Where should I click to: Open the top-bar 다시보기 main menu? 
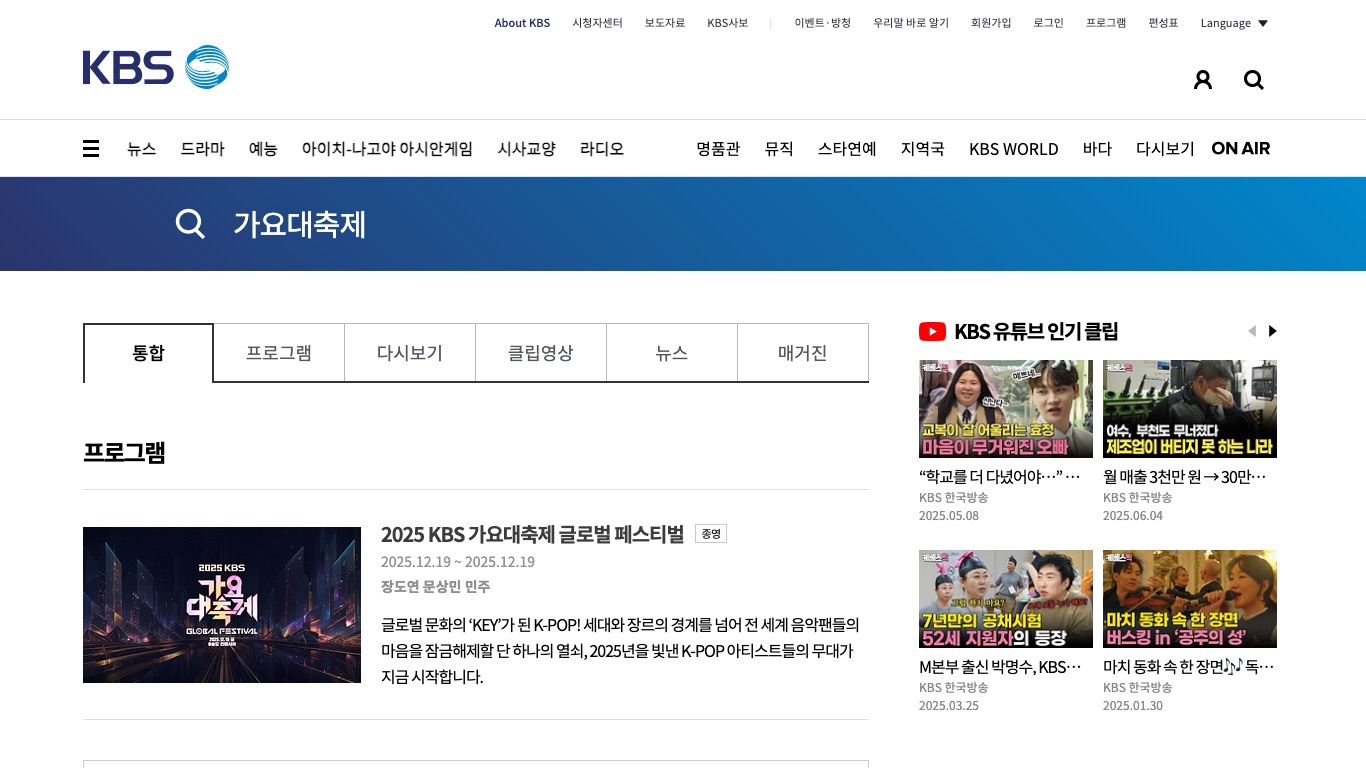pos(1165,149)
